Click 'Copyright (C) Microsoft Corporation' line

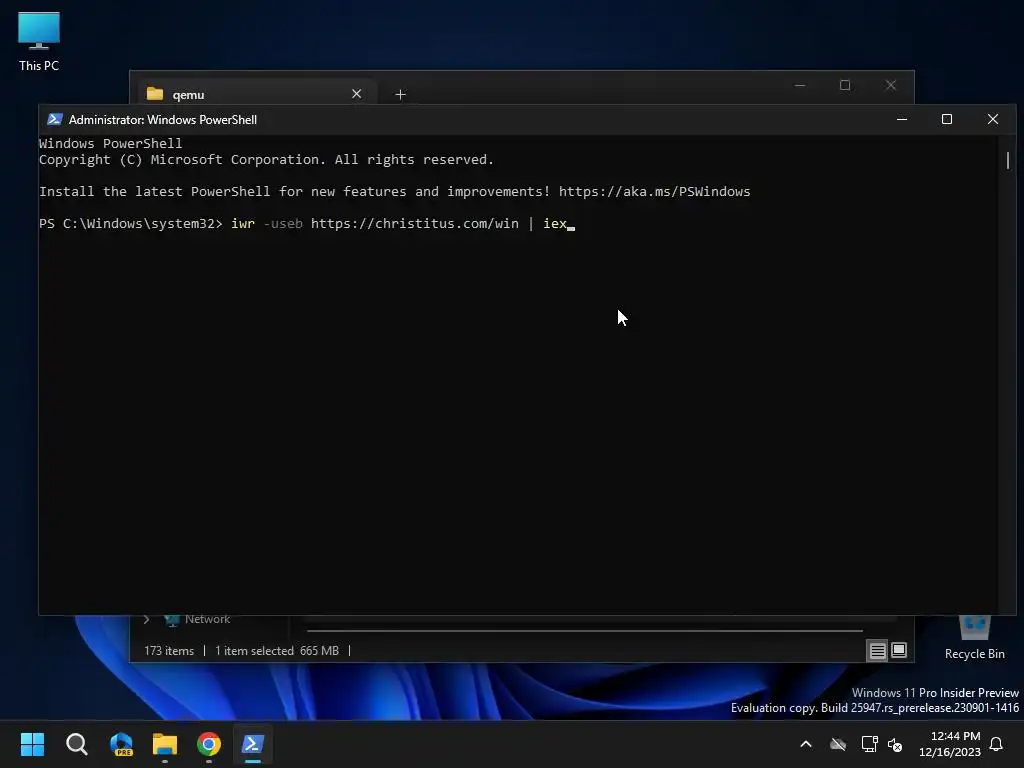(266, 159)
